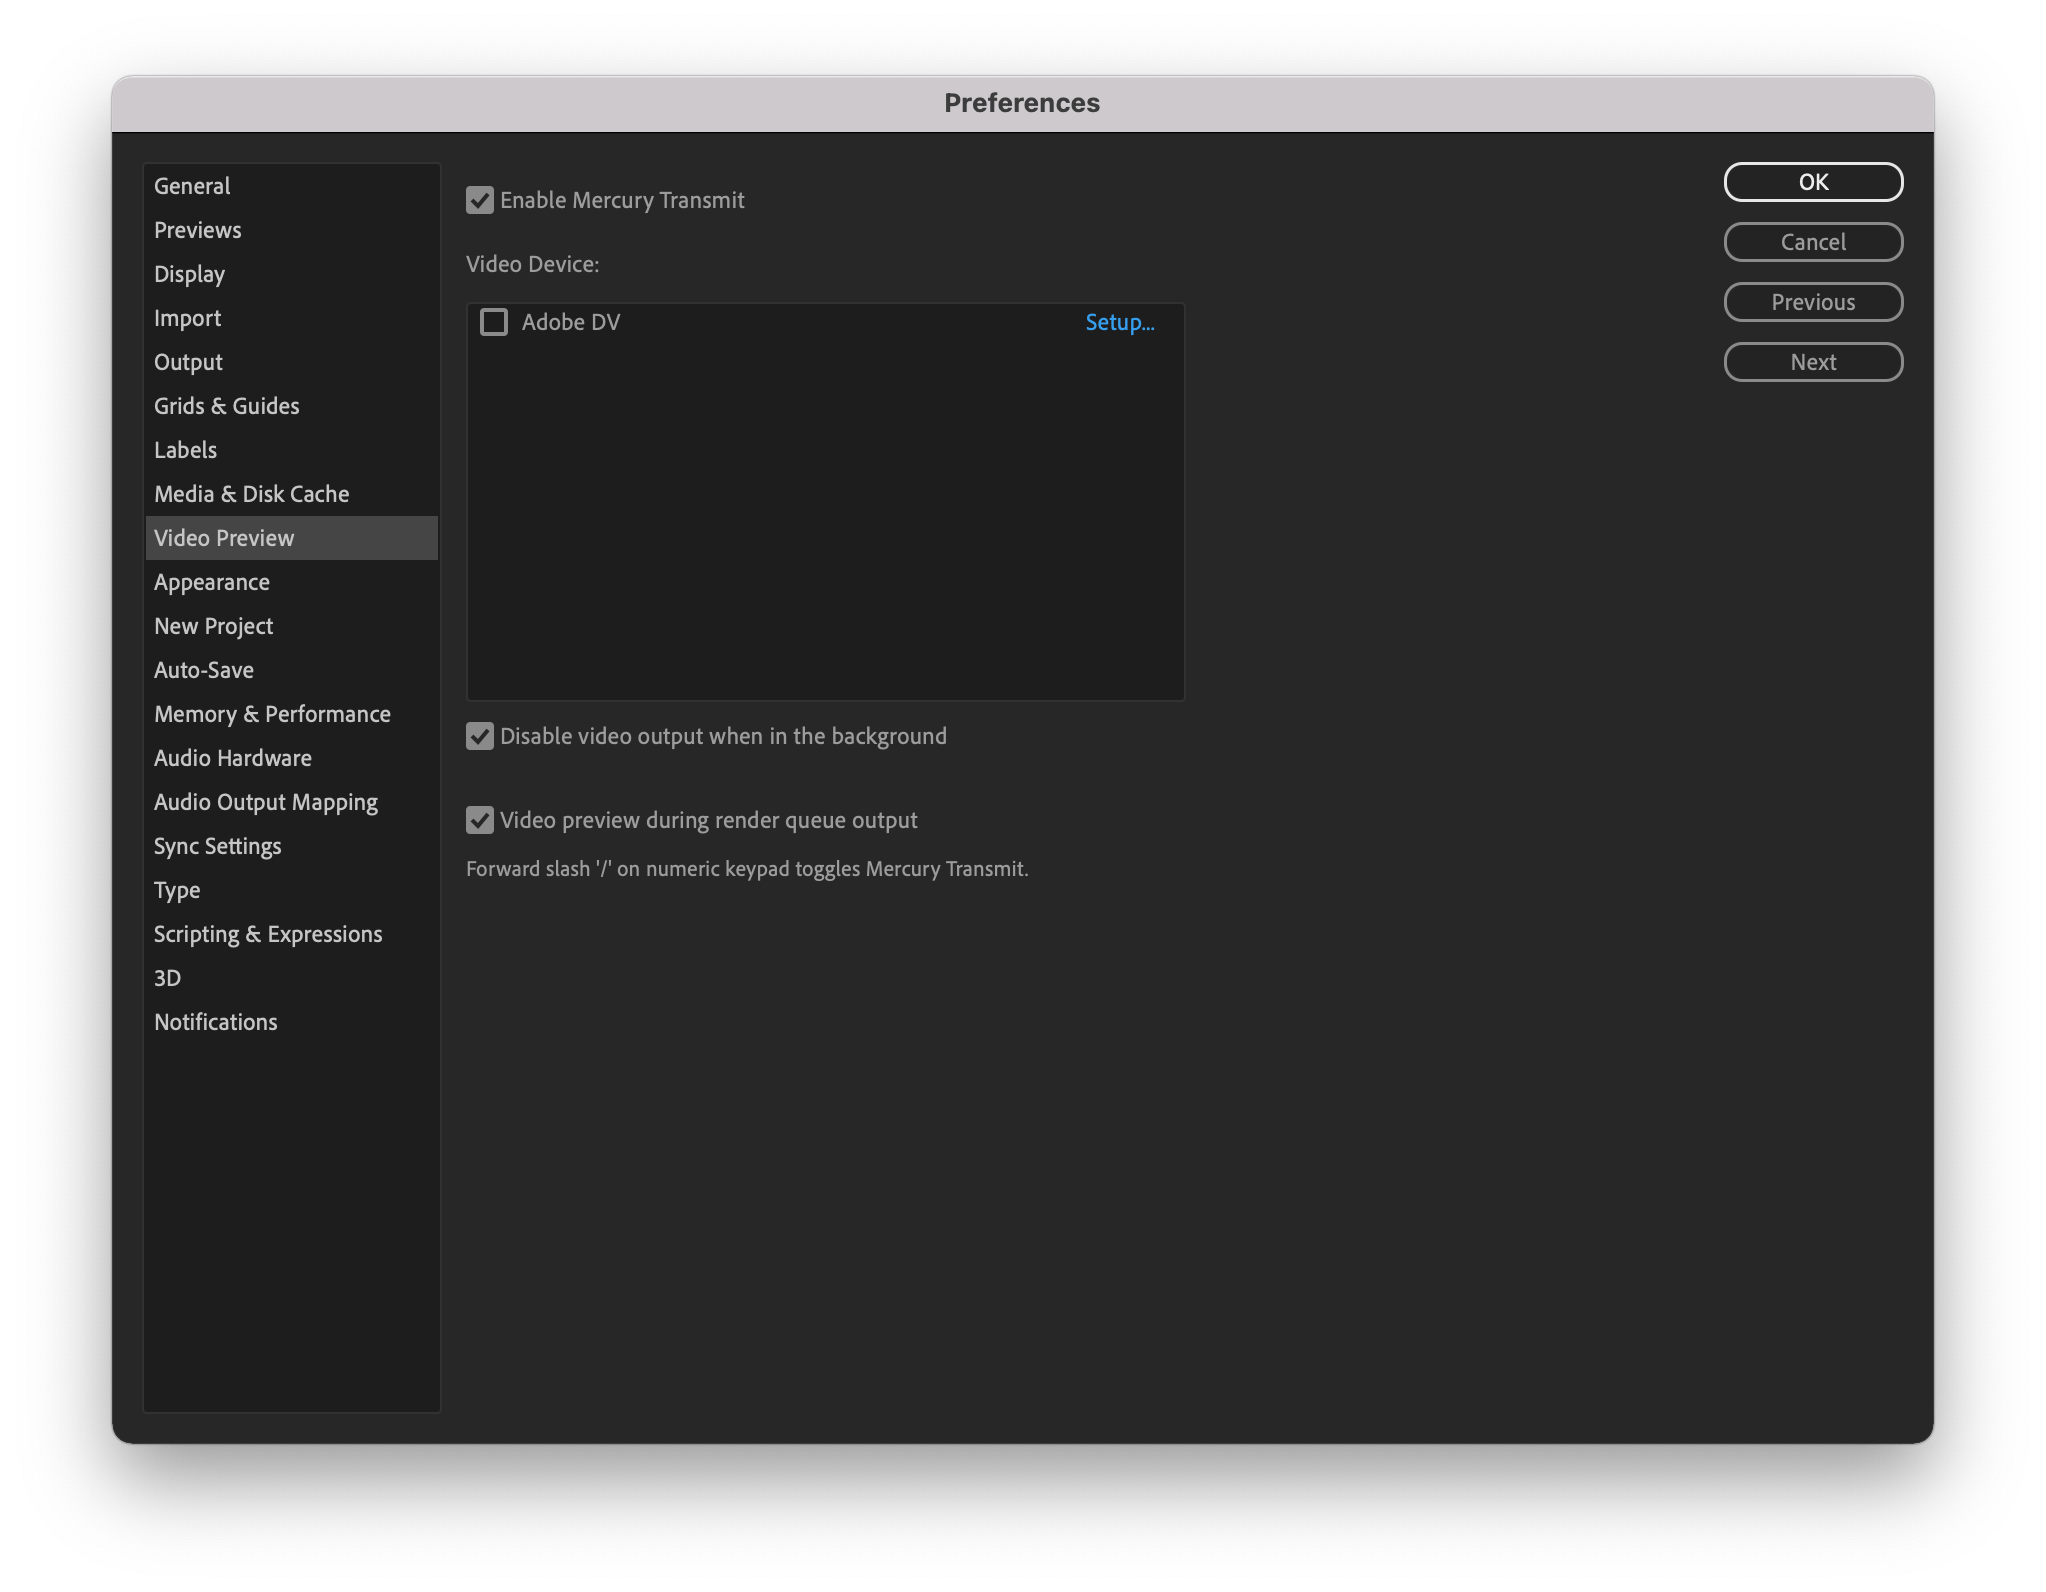Viewport: 2046px width, 1592px height.
Task: Select the Import preferences category
Action: point(188,317)
